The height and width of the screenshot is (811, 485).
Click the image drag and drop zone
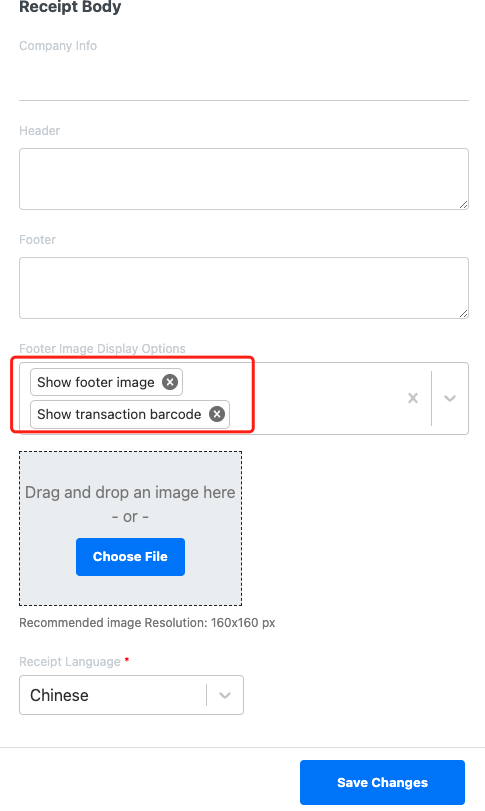tap(130, 528)
